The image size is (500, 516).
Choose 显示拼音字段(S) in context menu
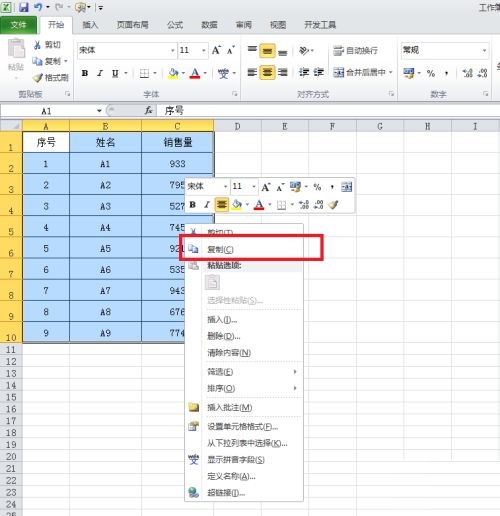coord(245,460)
